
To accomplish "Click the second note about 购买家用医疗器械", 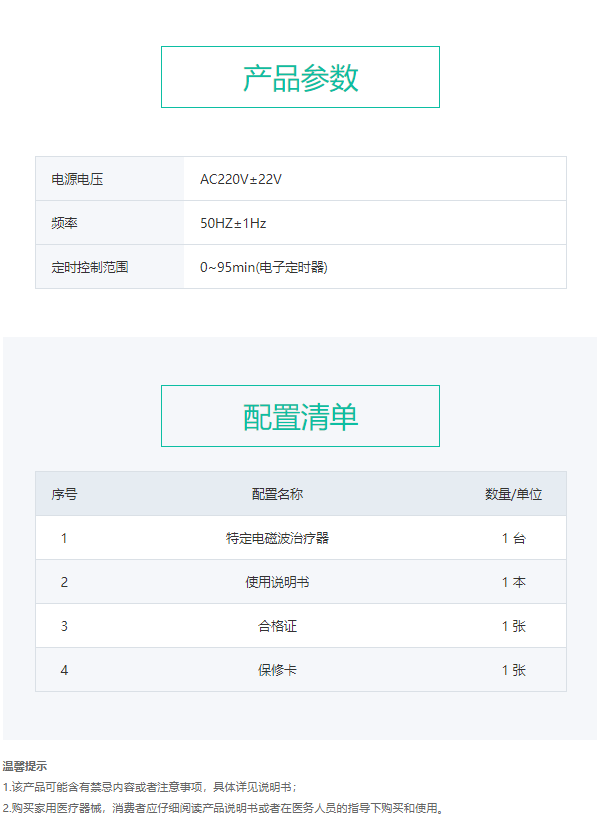I will pyautogui.click(x=223, y=808).
